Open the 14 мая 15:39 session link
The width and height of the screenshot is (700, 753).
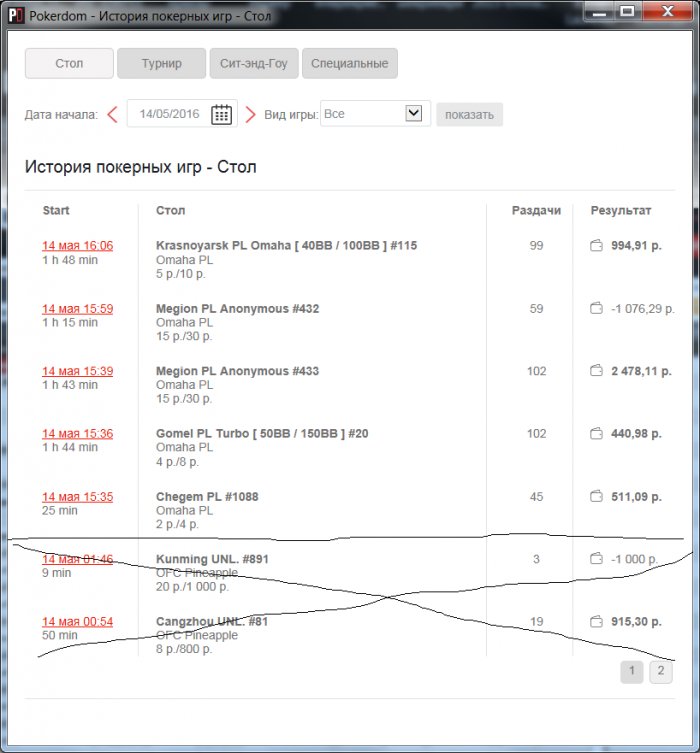(x=77, y=371)
